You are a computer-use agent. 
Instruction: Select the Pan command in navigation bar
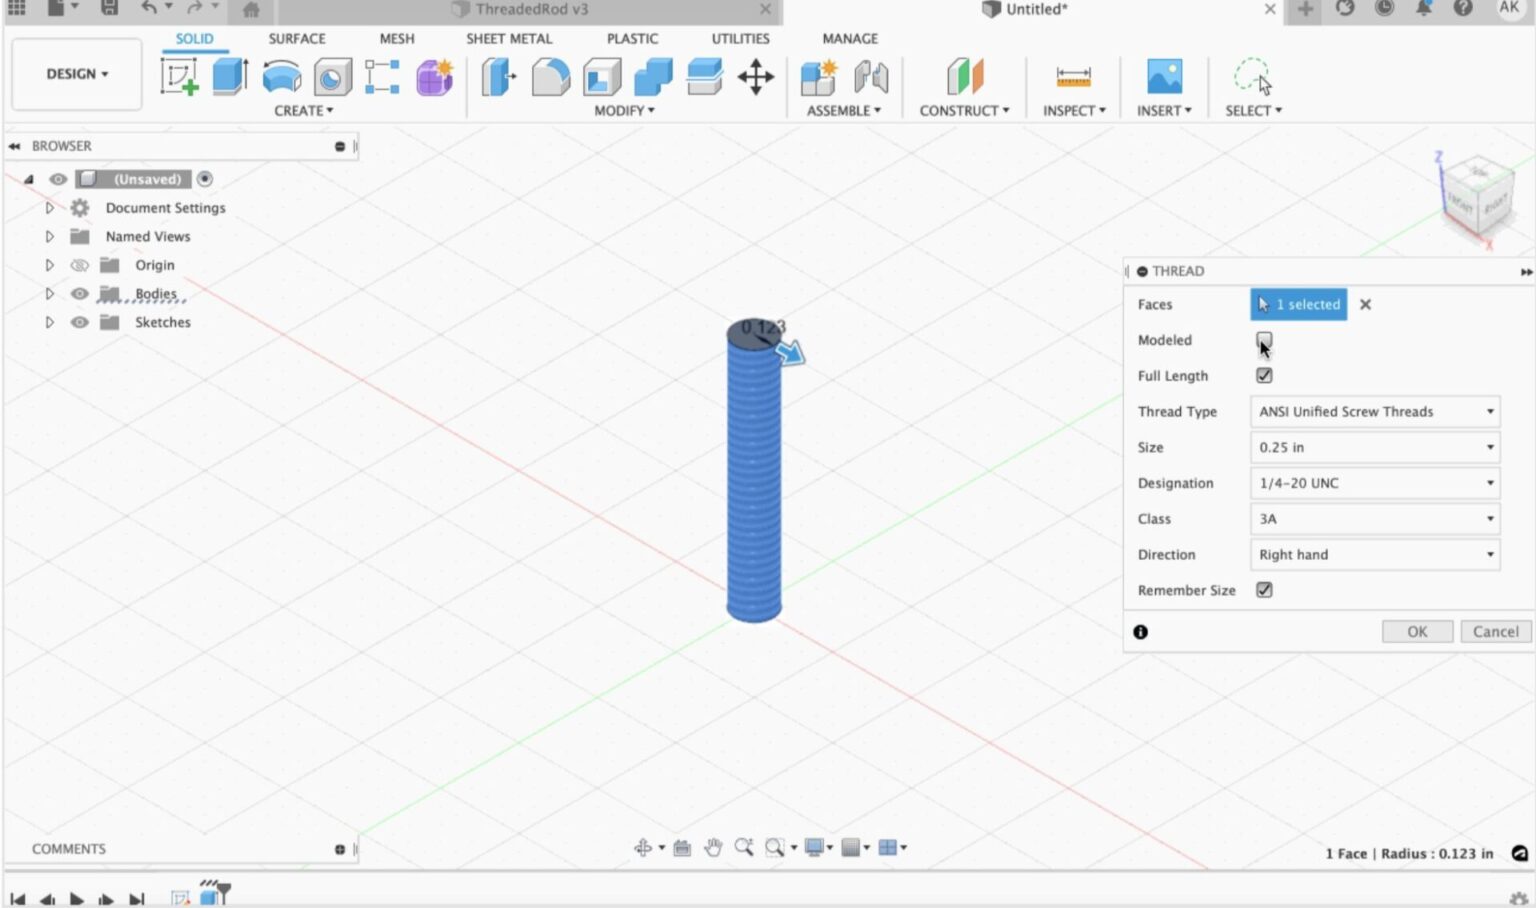pos(712,847)
